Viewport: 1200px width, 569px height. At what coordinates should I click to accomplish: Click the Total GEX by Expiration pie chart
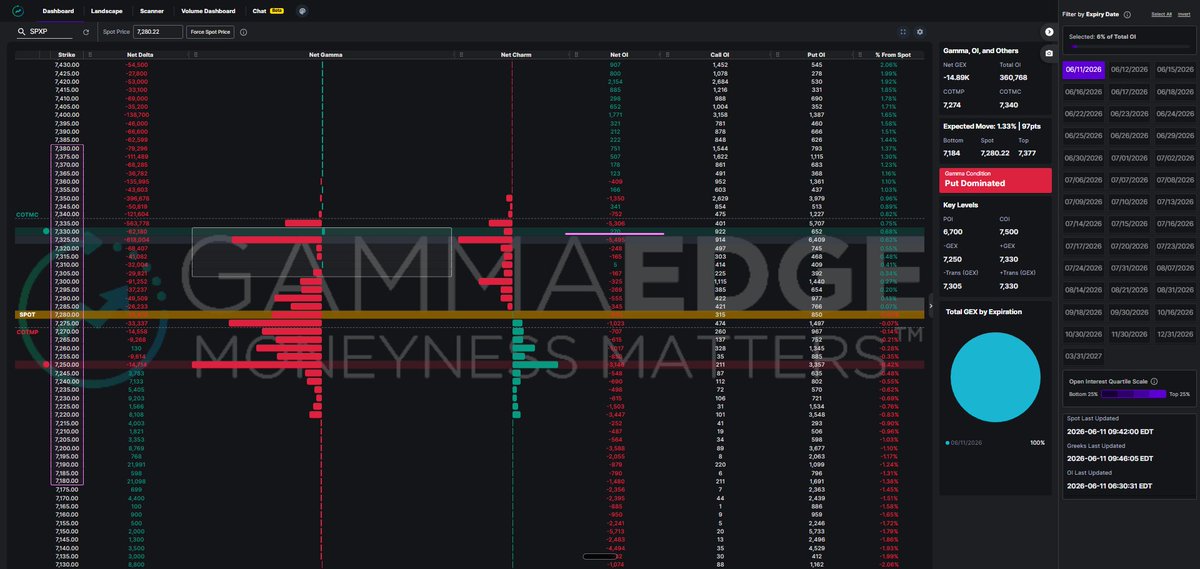(993, 378)
